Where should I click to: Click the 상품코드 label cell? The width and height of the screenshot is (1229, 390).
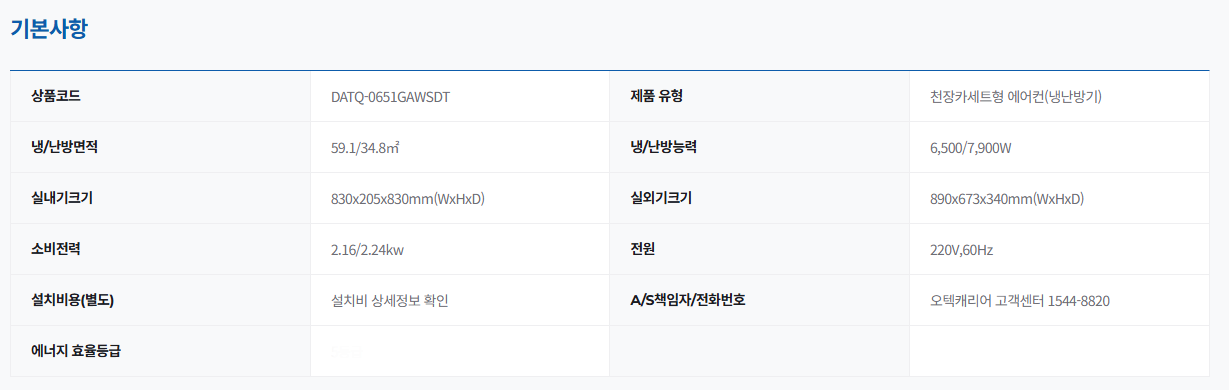click(x=160, y=96)
